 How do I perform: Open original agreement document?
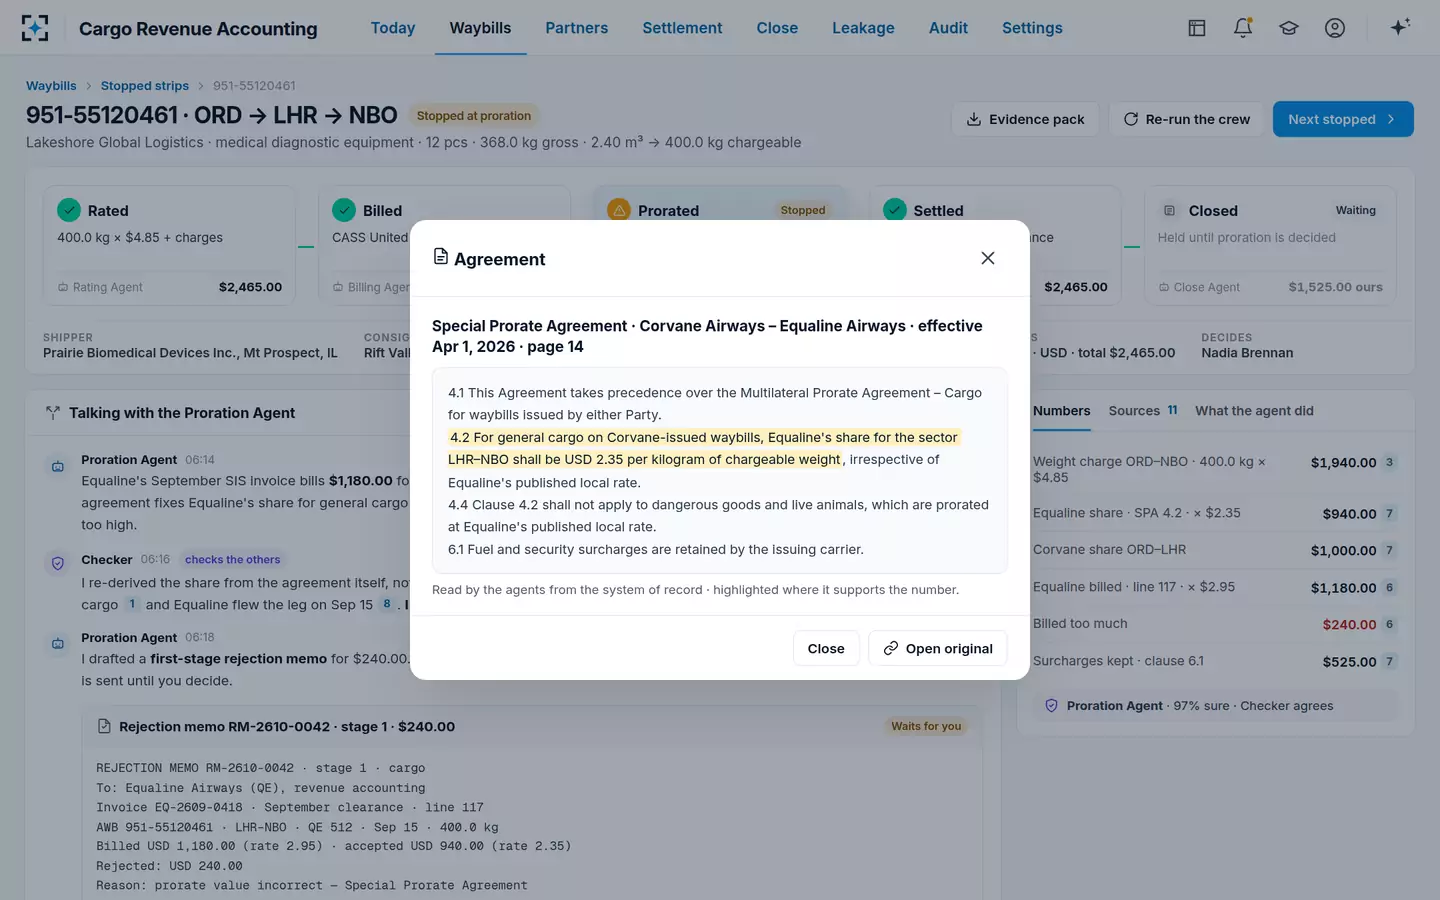(938, 648)
